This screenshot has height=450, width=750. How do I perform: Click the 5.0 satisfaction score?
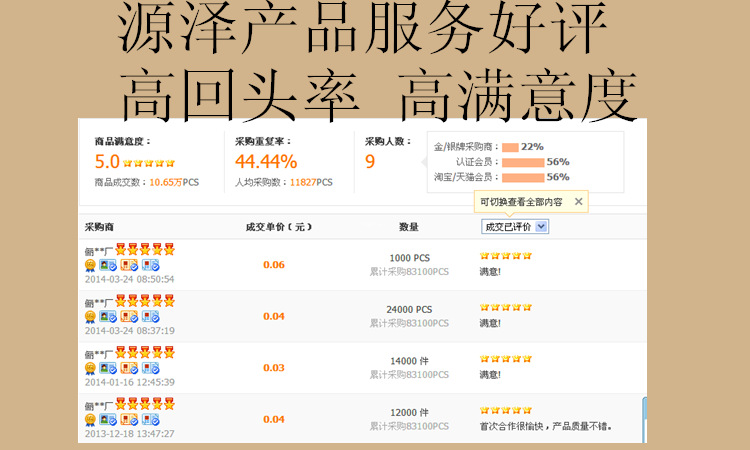pos(107,162)
